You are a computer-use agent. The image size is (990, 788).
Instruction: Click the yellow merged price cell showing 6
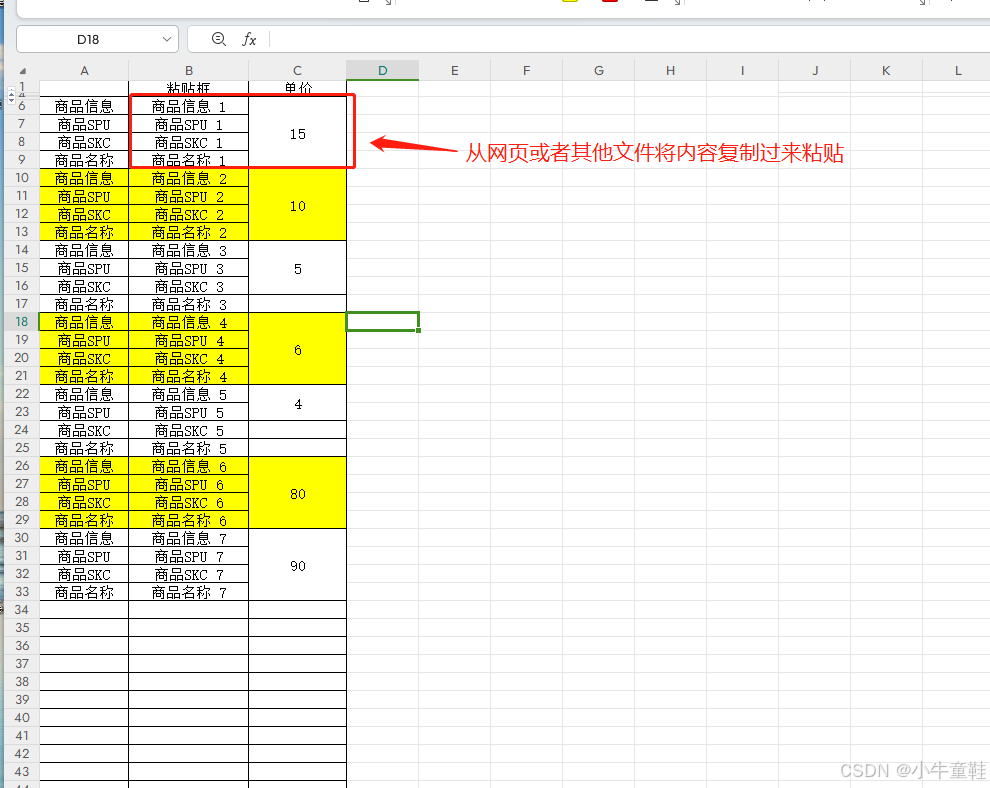[297, 349]
